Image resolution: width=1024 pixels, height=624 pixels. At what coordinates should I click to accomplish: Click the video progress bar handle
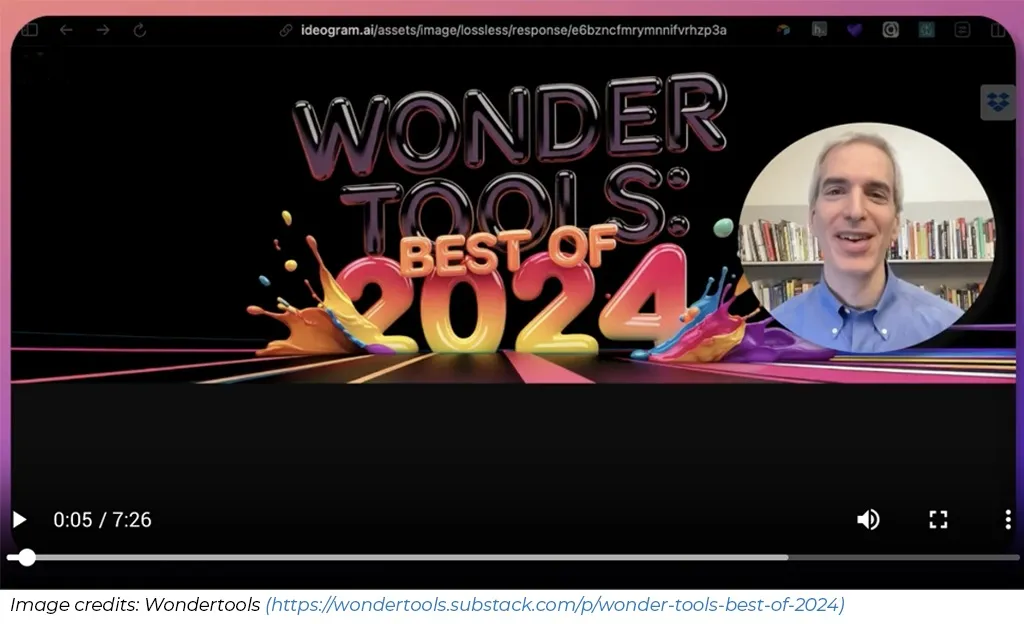[x=26, y=557]
